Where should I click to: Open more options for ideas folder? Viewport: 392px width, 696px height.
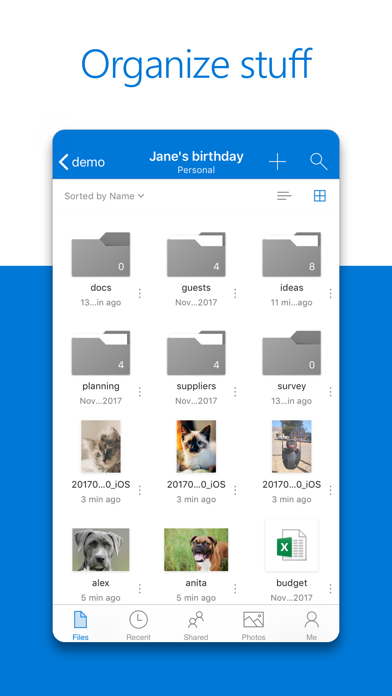pyautogui.click(x=330, y=293)
